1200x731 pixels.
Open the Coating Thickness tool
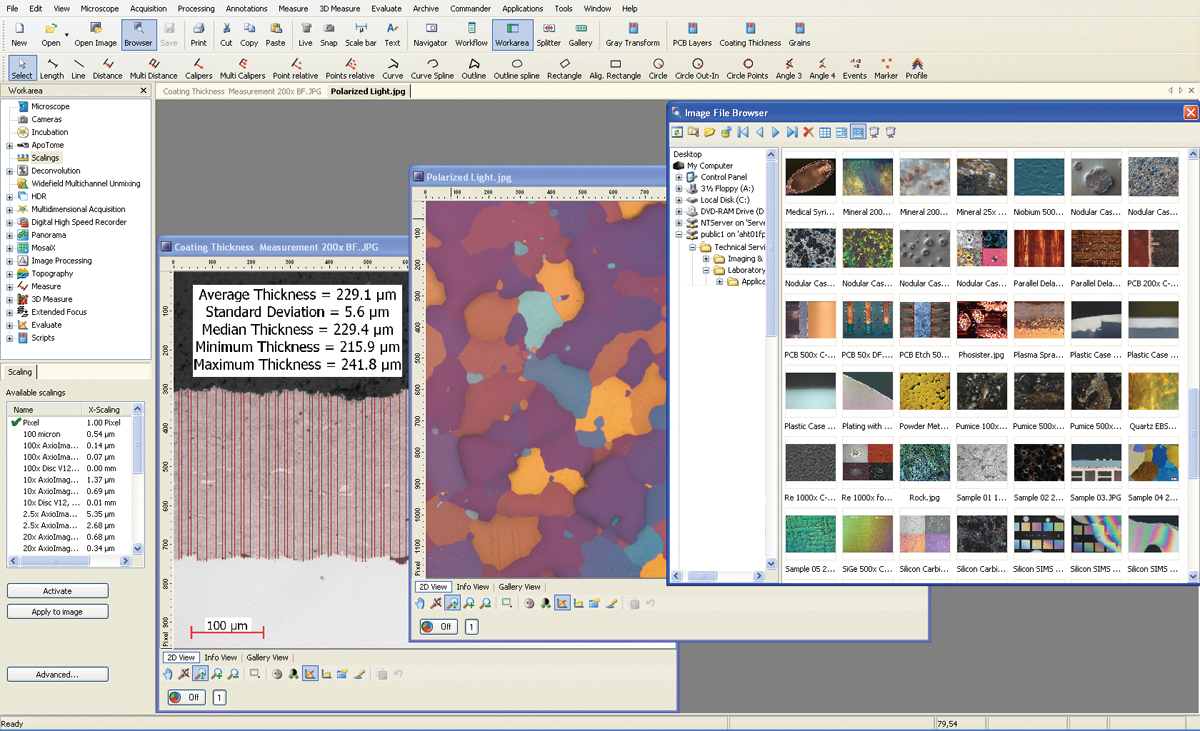pyautogui.click(x=749, y=29)
